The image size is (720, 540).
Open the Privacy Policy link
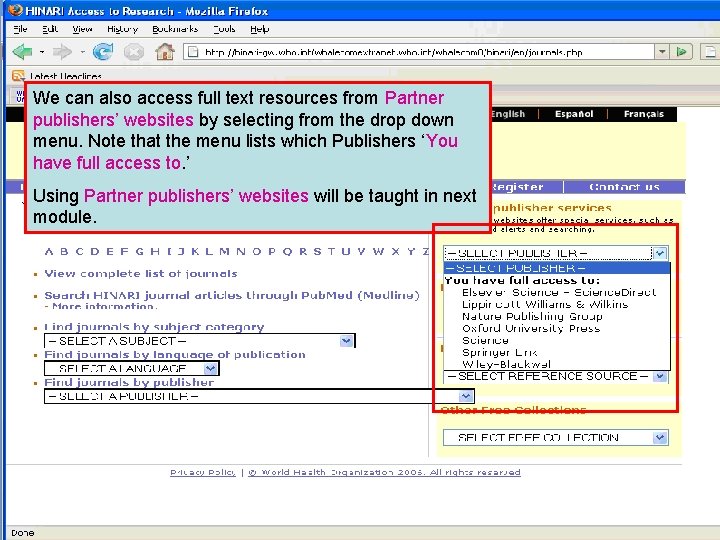tap(202, 472)
